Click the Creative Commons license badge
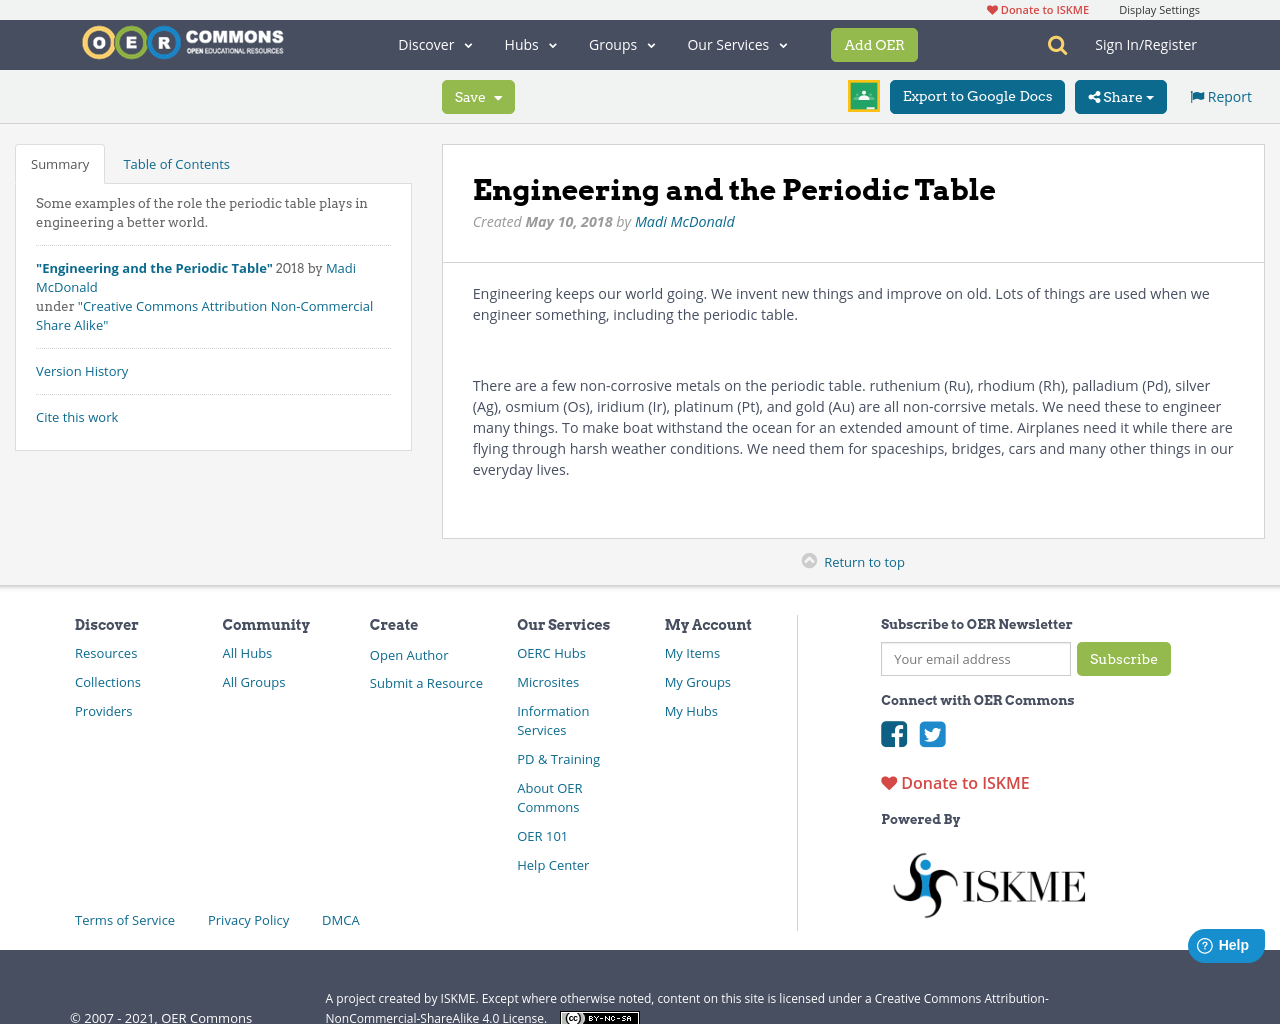The width and height of the screenshot is (1280, 1024). pyautogui.click(x=599, y=1017)
